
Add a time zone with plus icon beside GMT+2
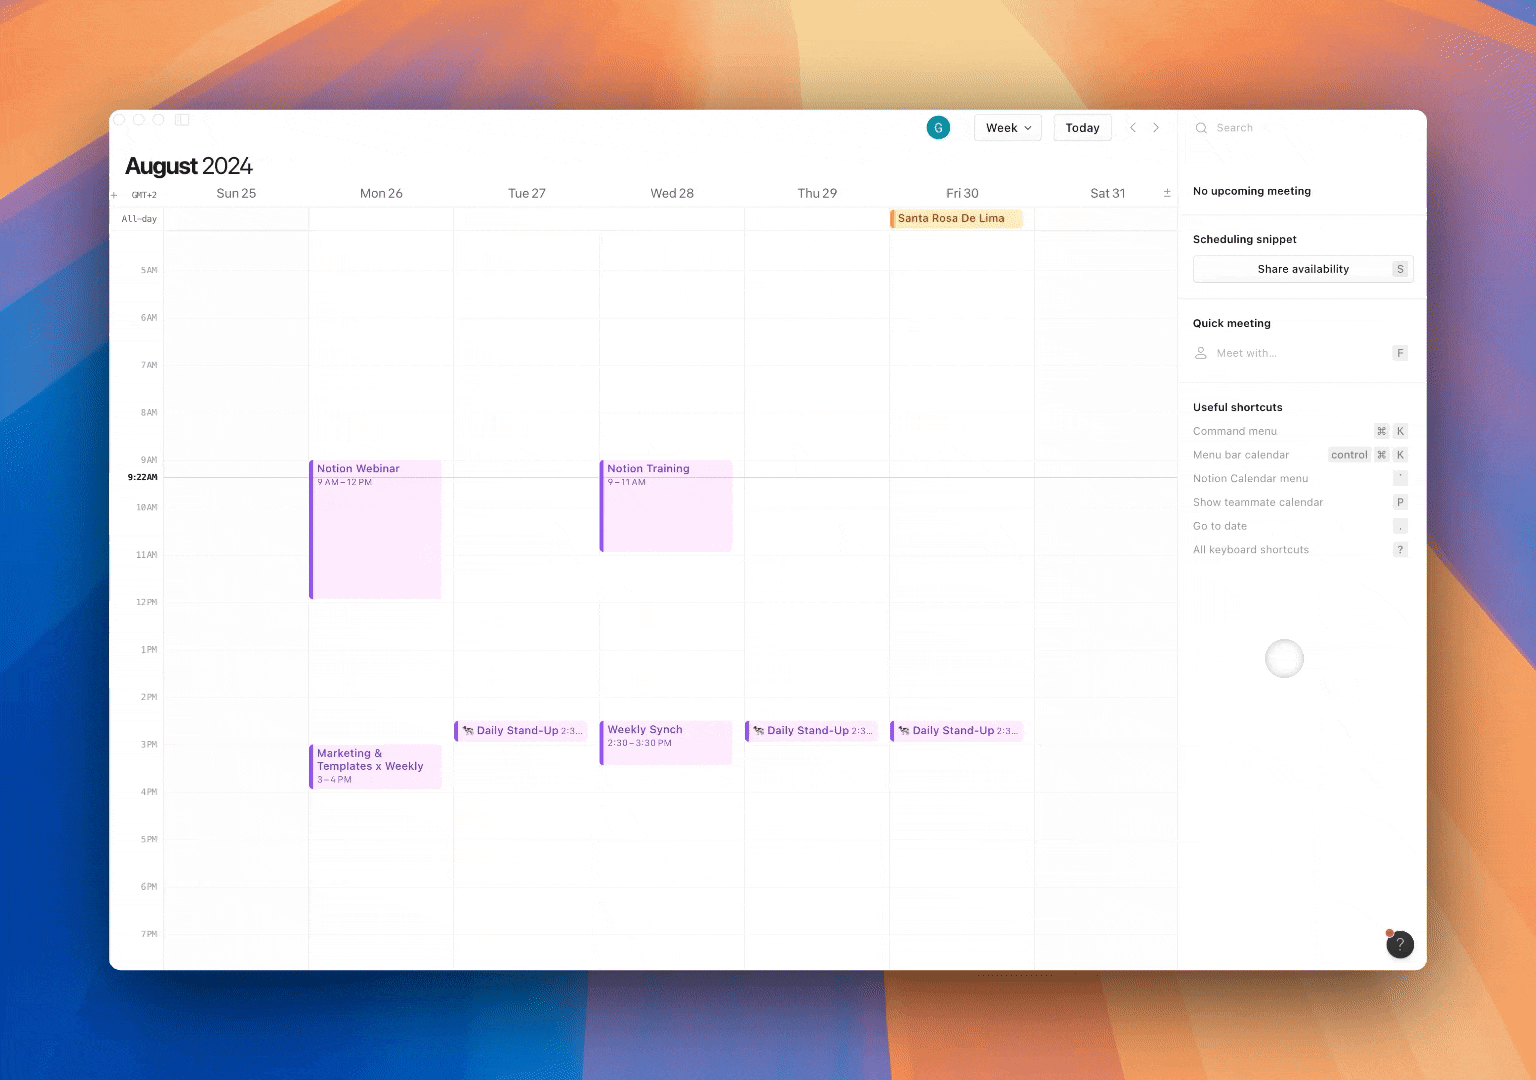114,195
